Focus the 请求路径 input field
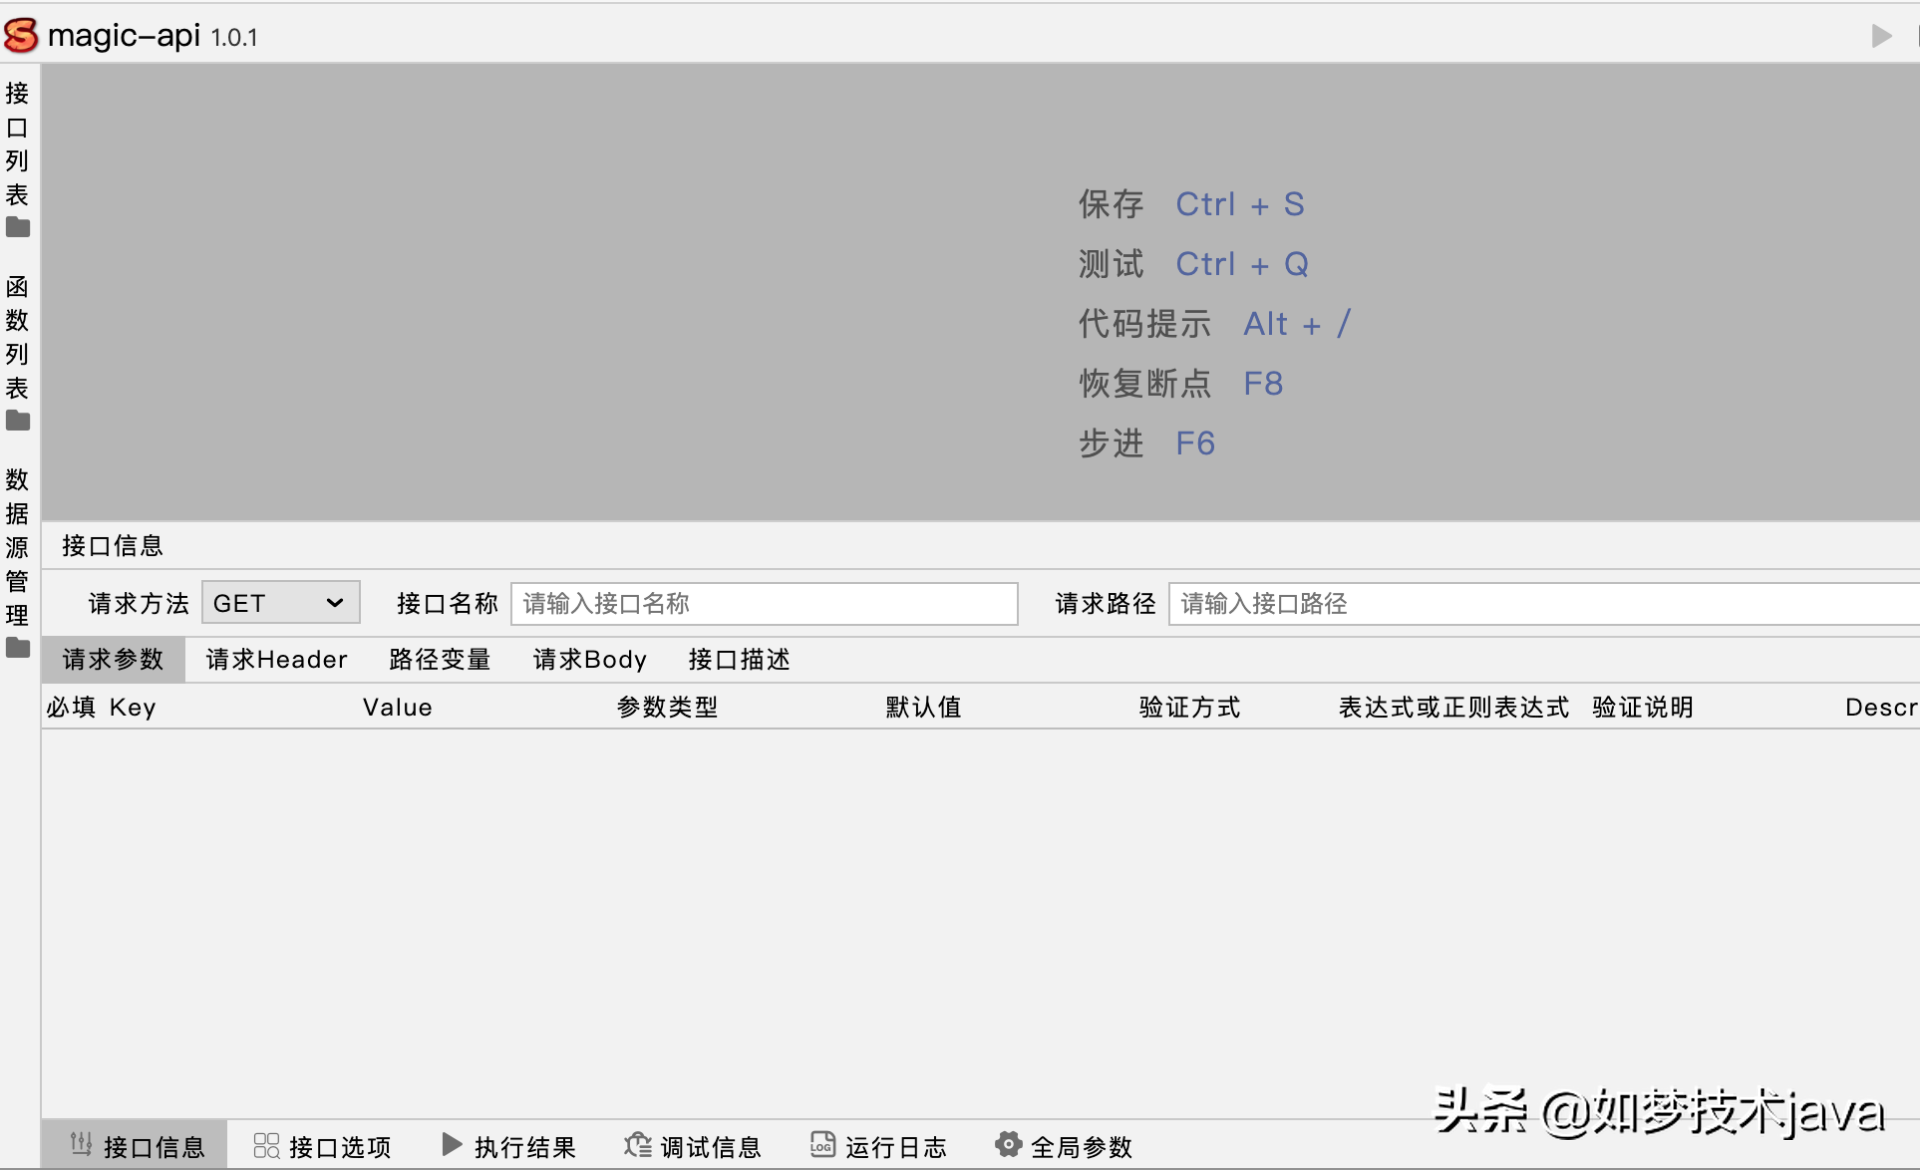Screen dimensions: 1920x1170 (x=1540, y=604)
